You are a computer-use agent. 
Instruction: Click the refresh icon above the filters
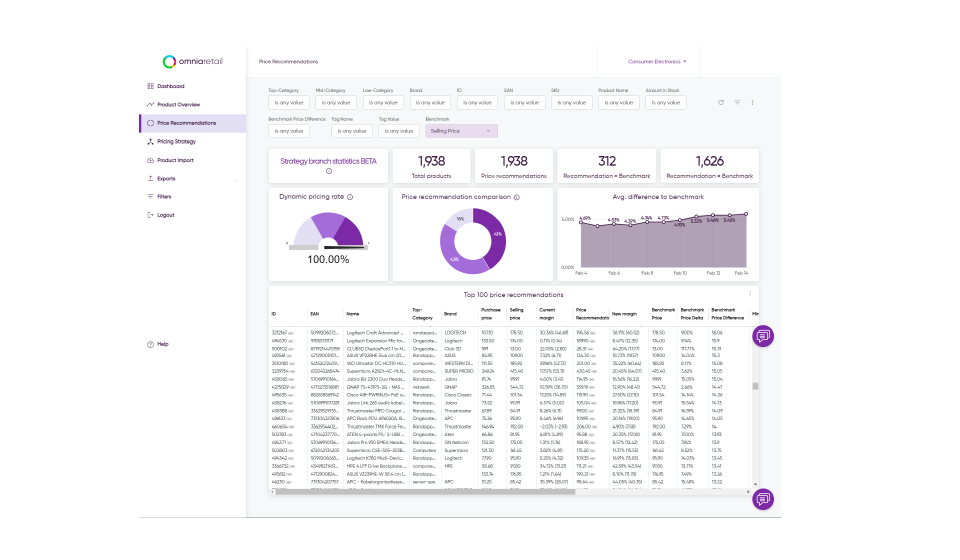pyautogui.click(x=721, y=103)
